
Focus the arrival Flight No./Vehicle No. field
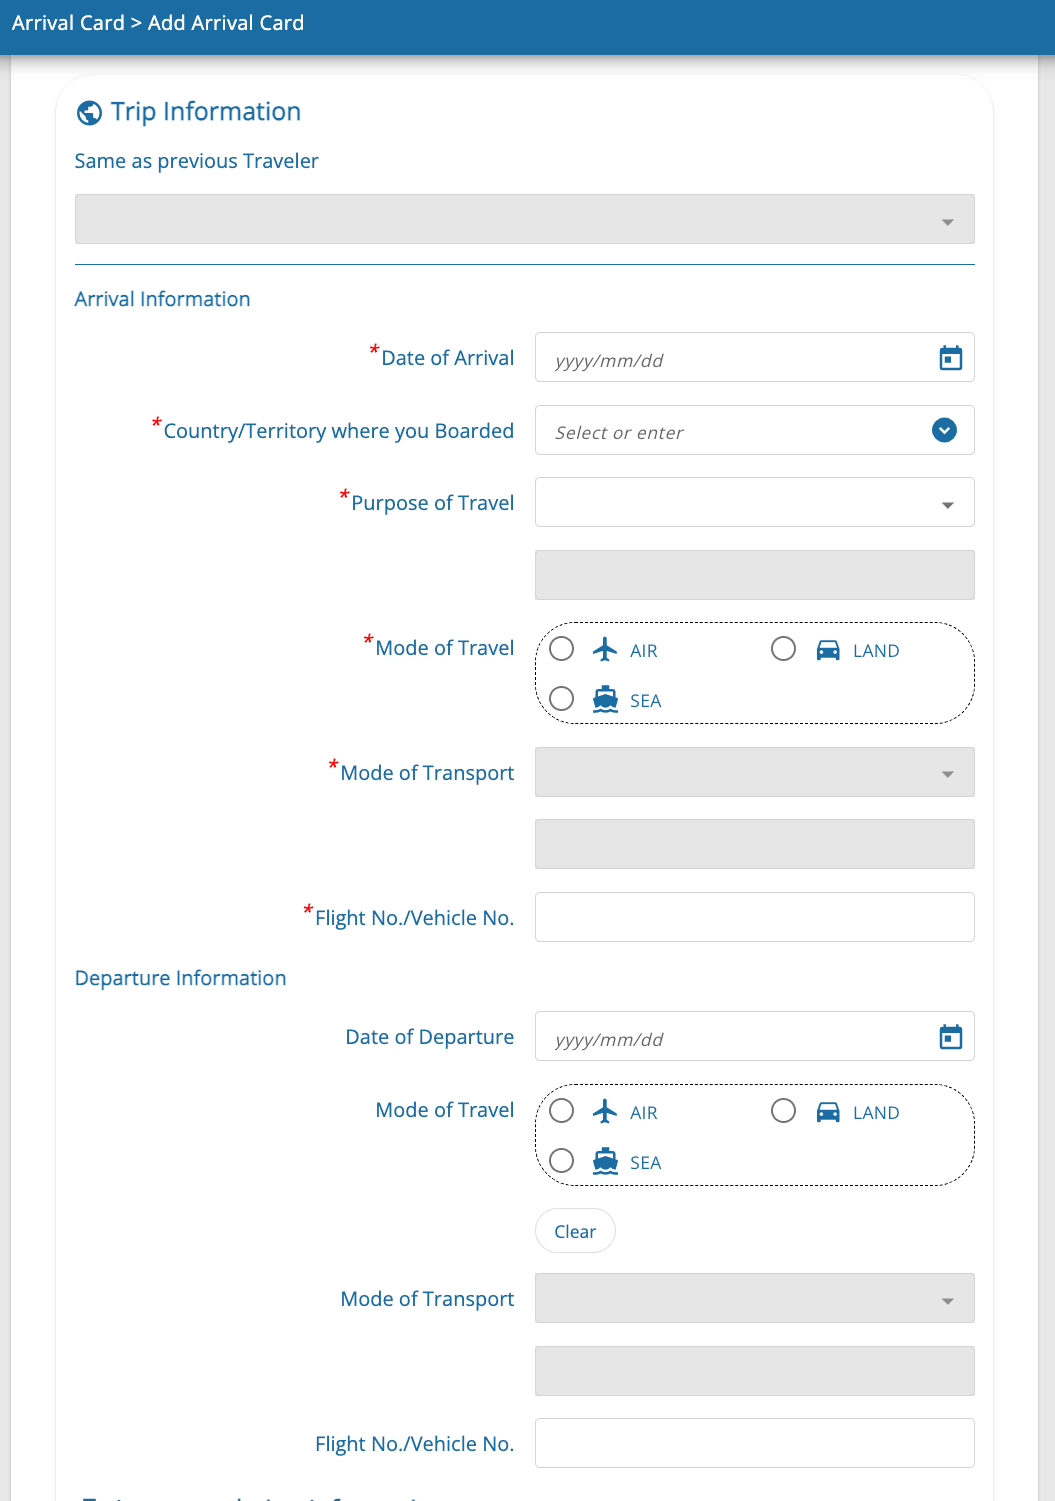click(754, 917)
